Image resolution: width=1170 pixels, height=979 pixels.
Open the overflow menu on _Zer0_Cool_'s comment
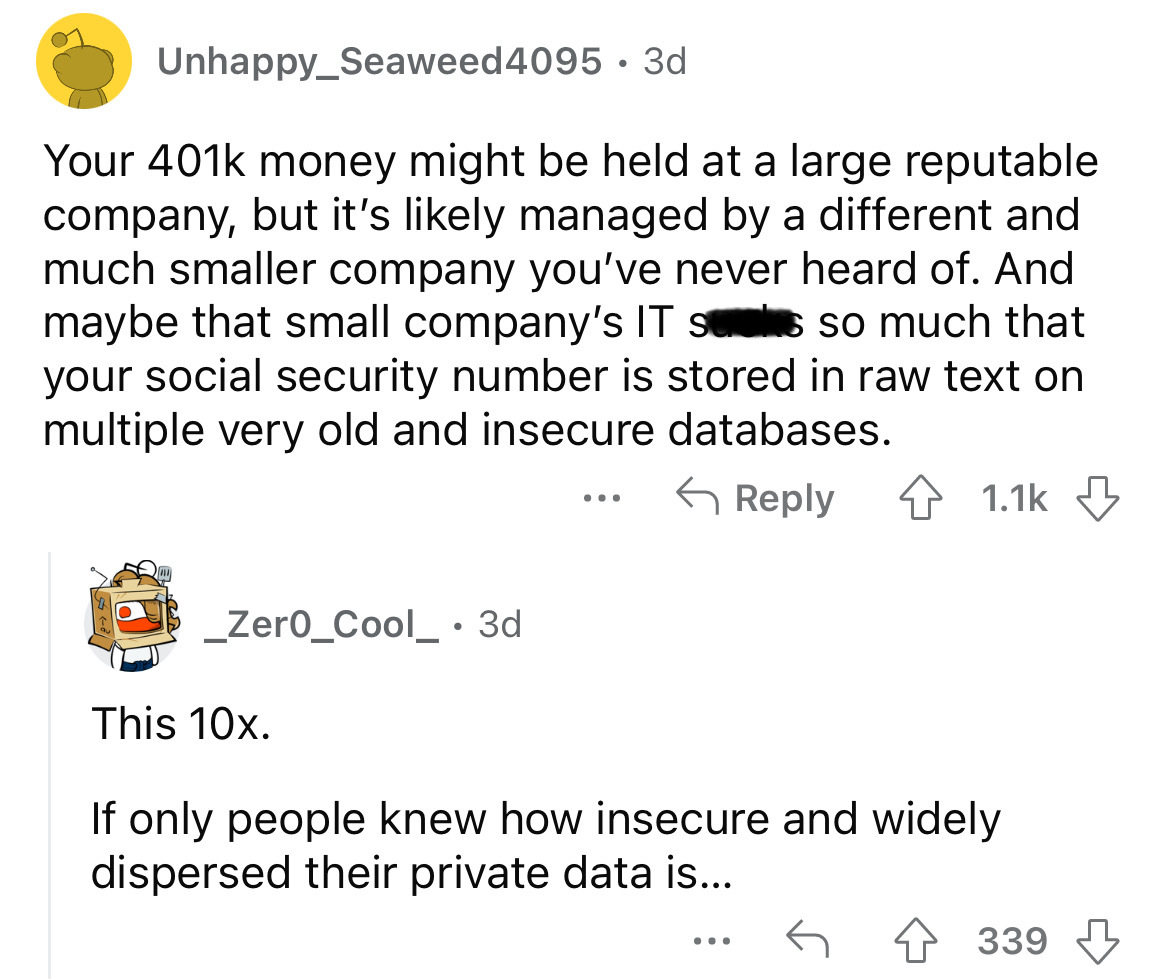pos(712,940)
